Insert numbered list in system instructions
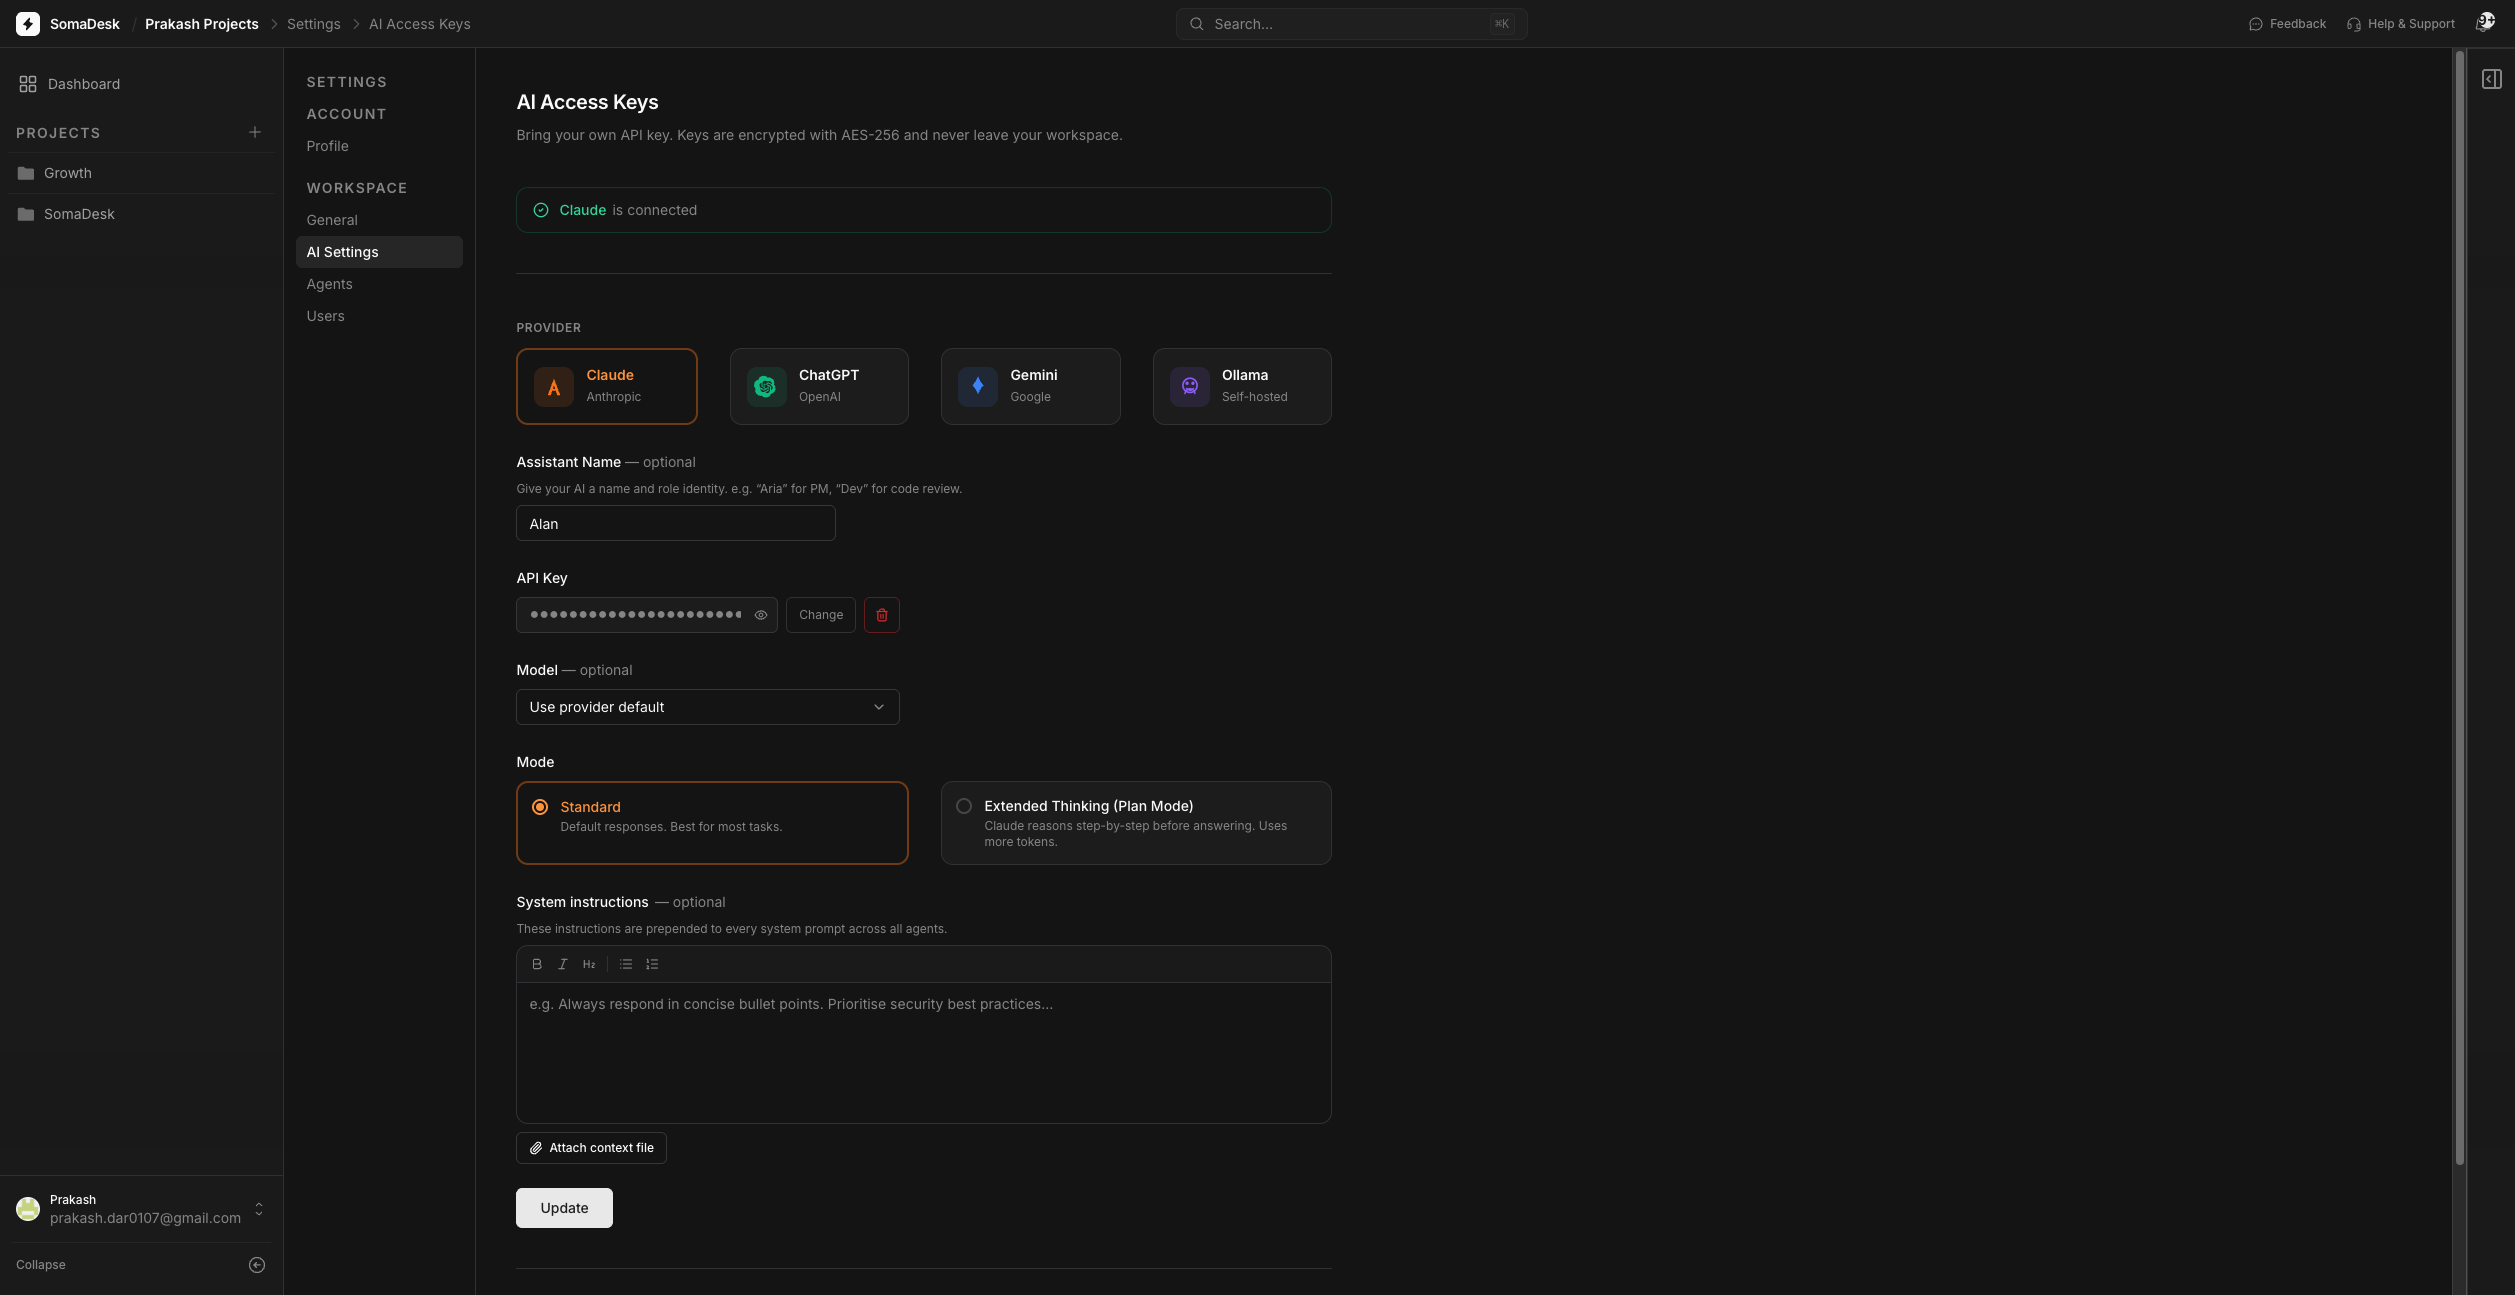 point(652,964)
